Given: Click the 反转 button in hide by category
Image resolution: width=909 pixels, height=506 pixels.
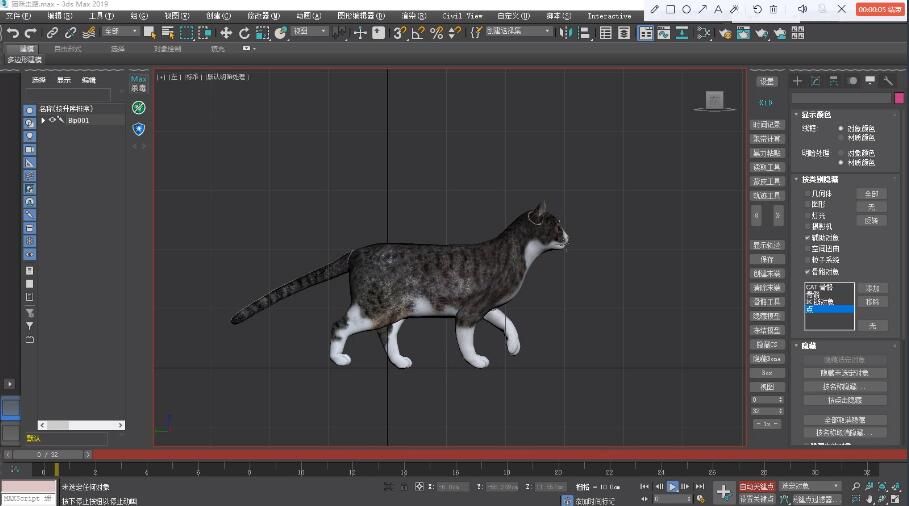Looking at the screenshot, I should (x=871, y=220).
